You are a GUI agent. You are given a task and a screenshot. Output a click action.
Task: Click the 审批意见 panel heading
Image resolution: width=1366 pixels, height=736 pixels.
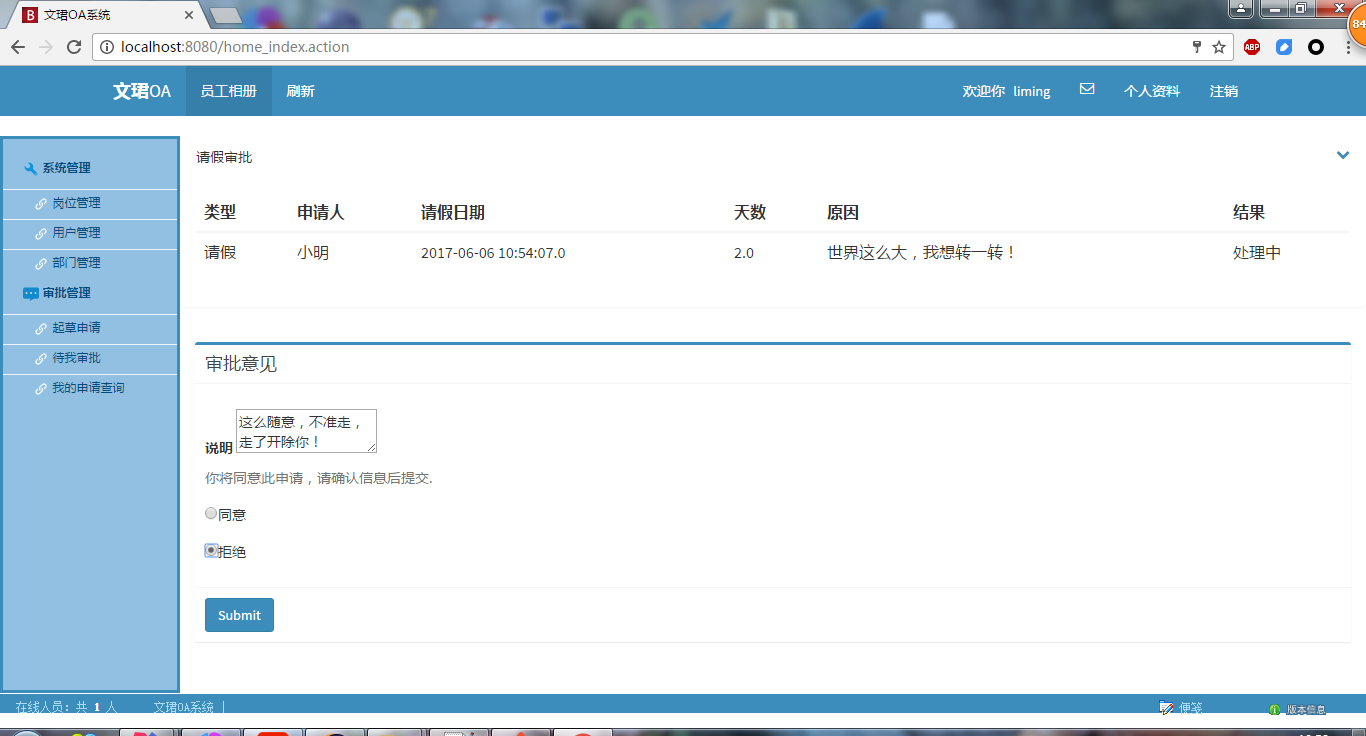pos(241,364)
